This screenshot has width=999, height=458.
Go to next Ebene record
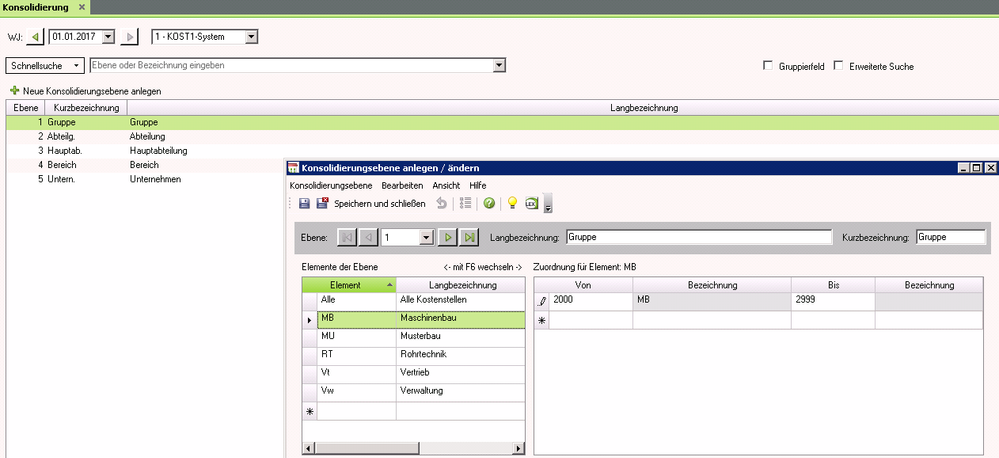[449, 237]
